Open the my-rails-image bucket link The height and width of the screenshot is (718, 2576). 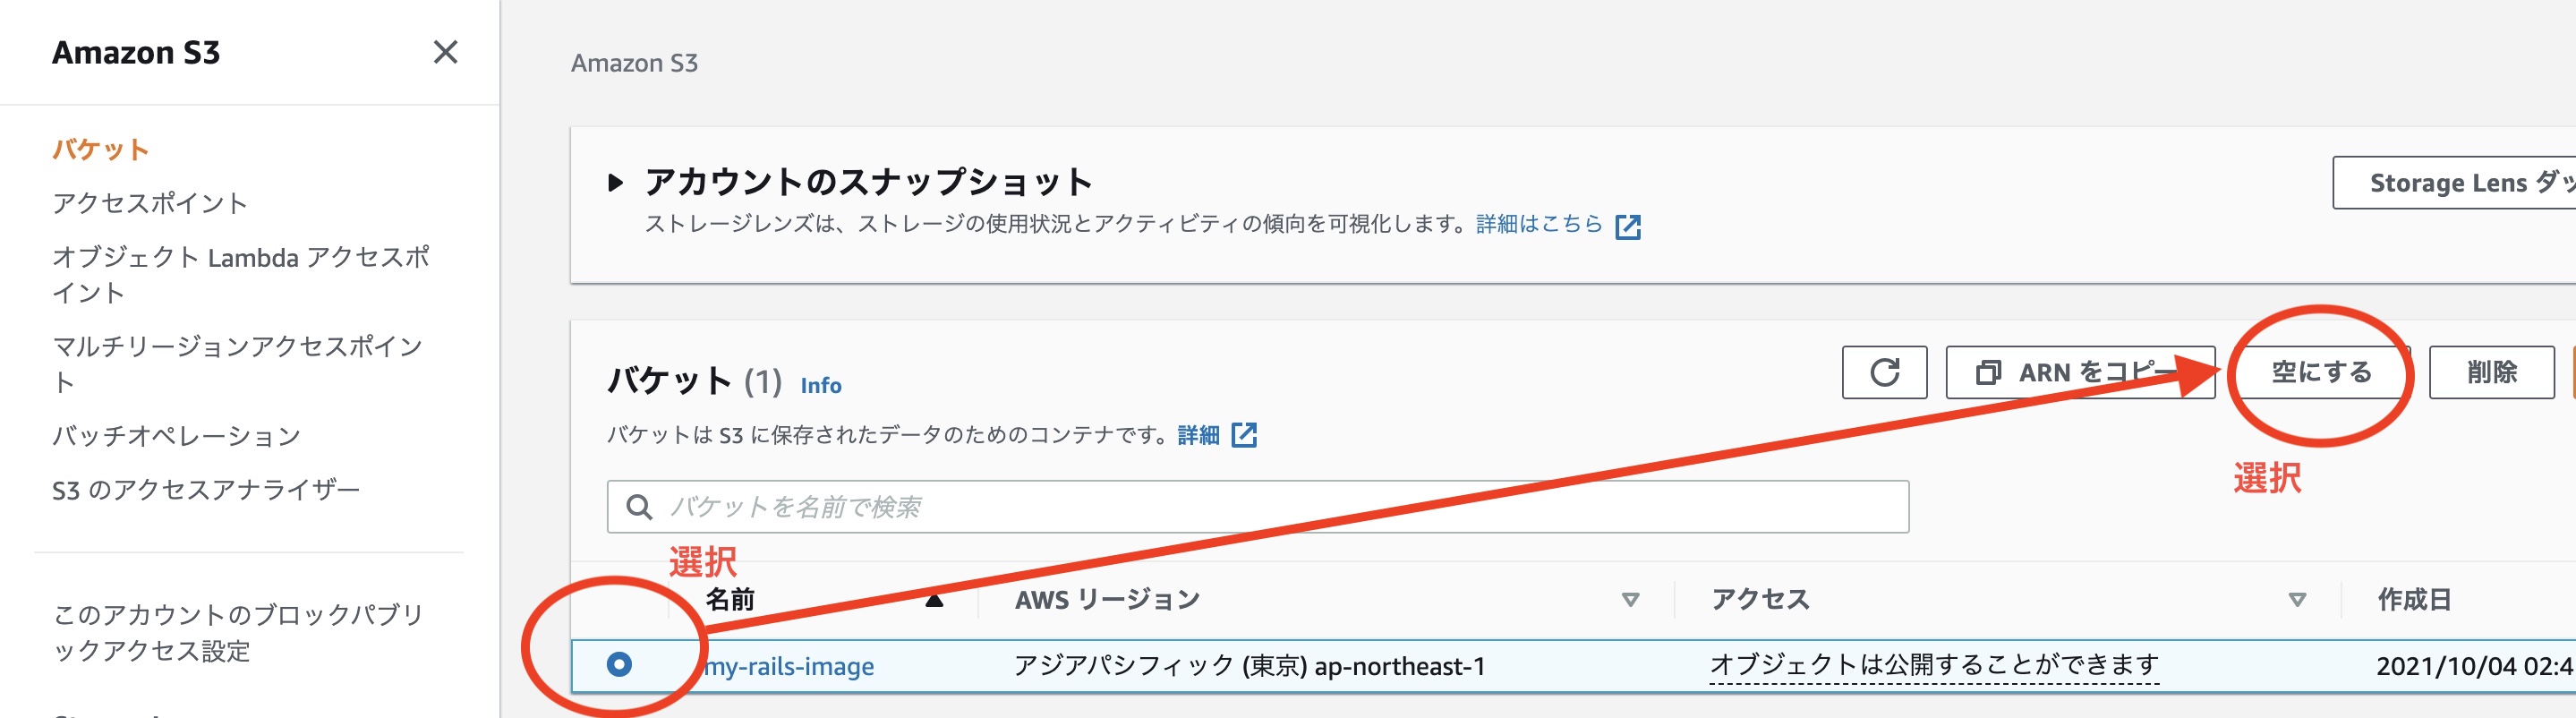tap(789, 666)
